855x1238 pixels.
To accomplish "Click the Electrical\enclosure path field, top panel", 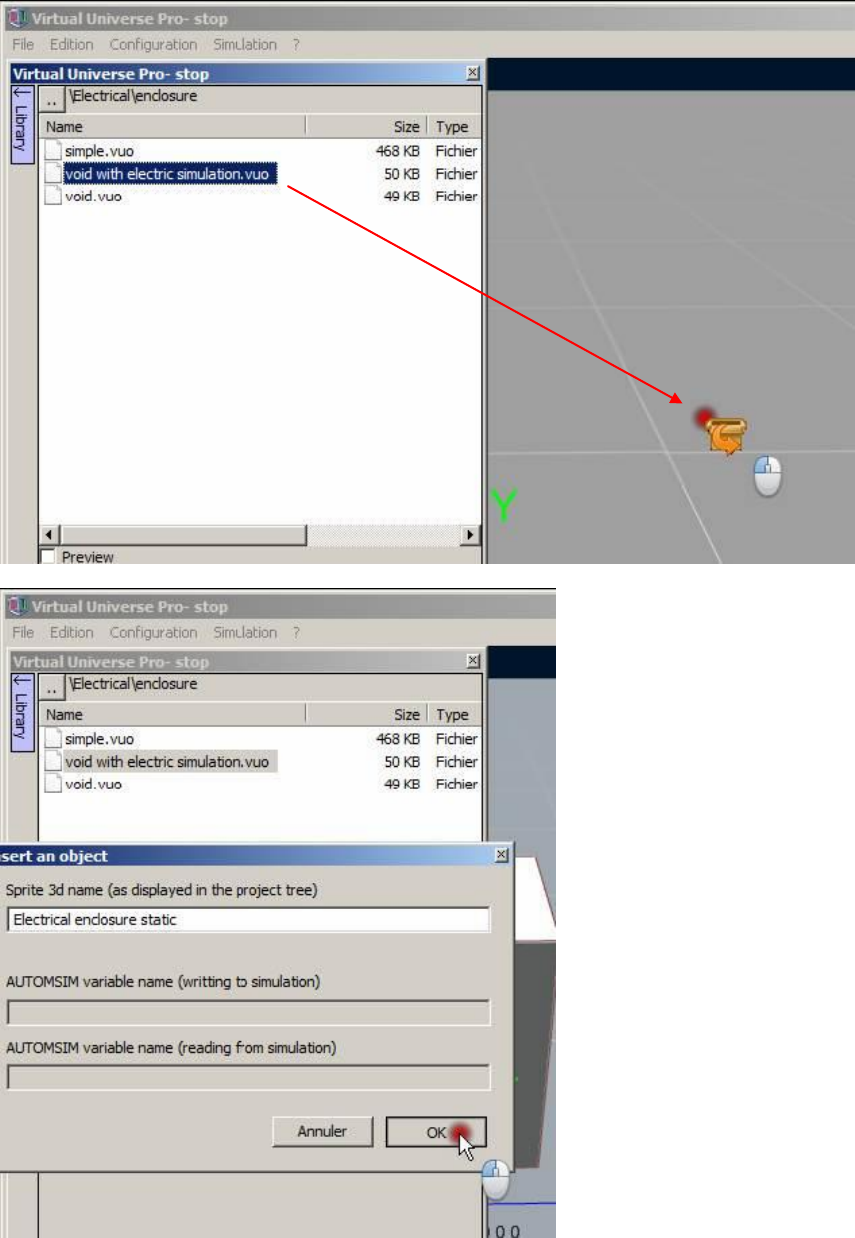I will (273, 98).
